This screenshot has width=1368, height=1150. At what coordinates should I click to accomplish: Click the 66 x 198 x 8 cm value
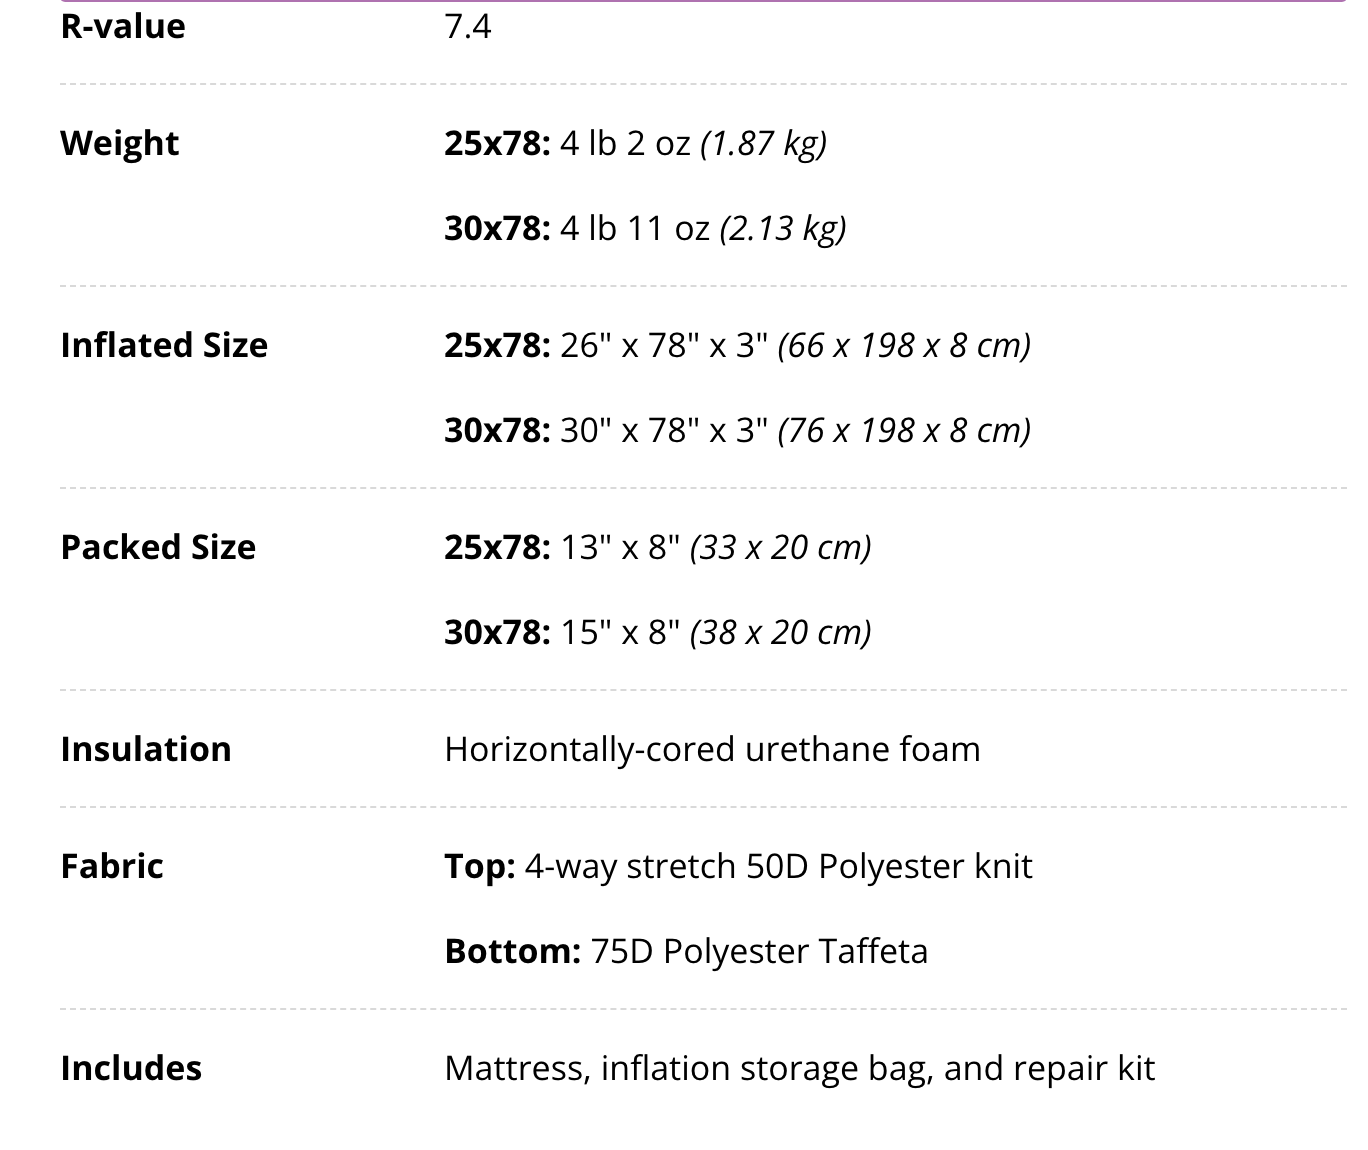click(904, 345)
